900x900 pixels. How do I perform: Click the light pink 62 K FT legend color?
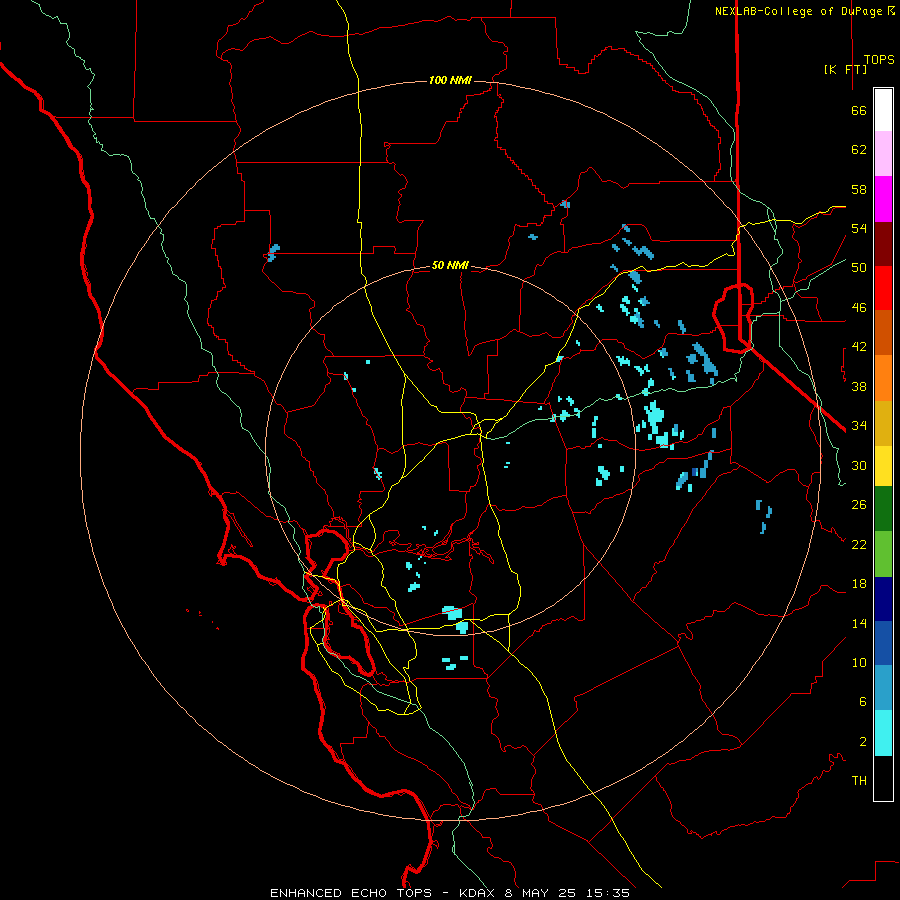(x=883, y=153)
